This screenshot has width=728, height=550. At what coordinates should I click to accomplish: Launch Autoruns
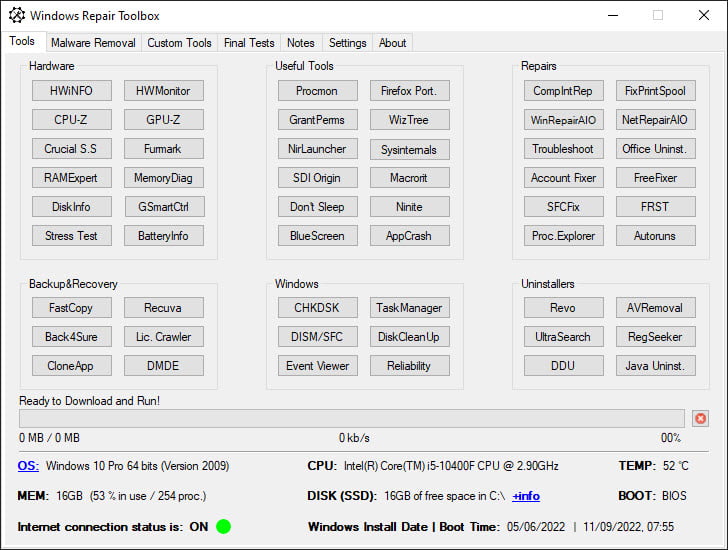656,236
